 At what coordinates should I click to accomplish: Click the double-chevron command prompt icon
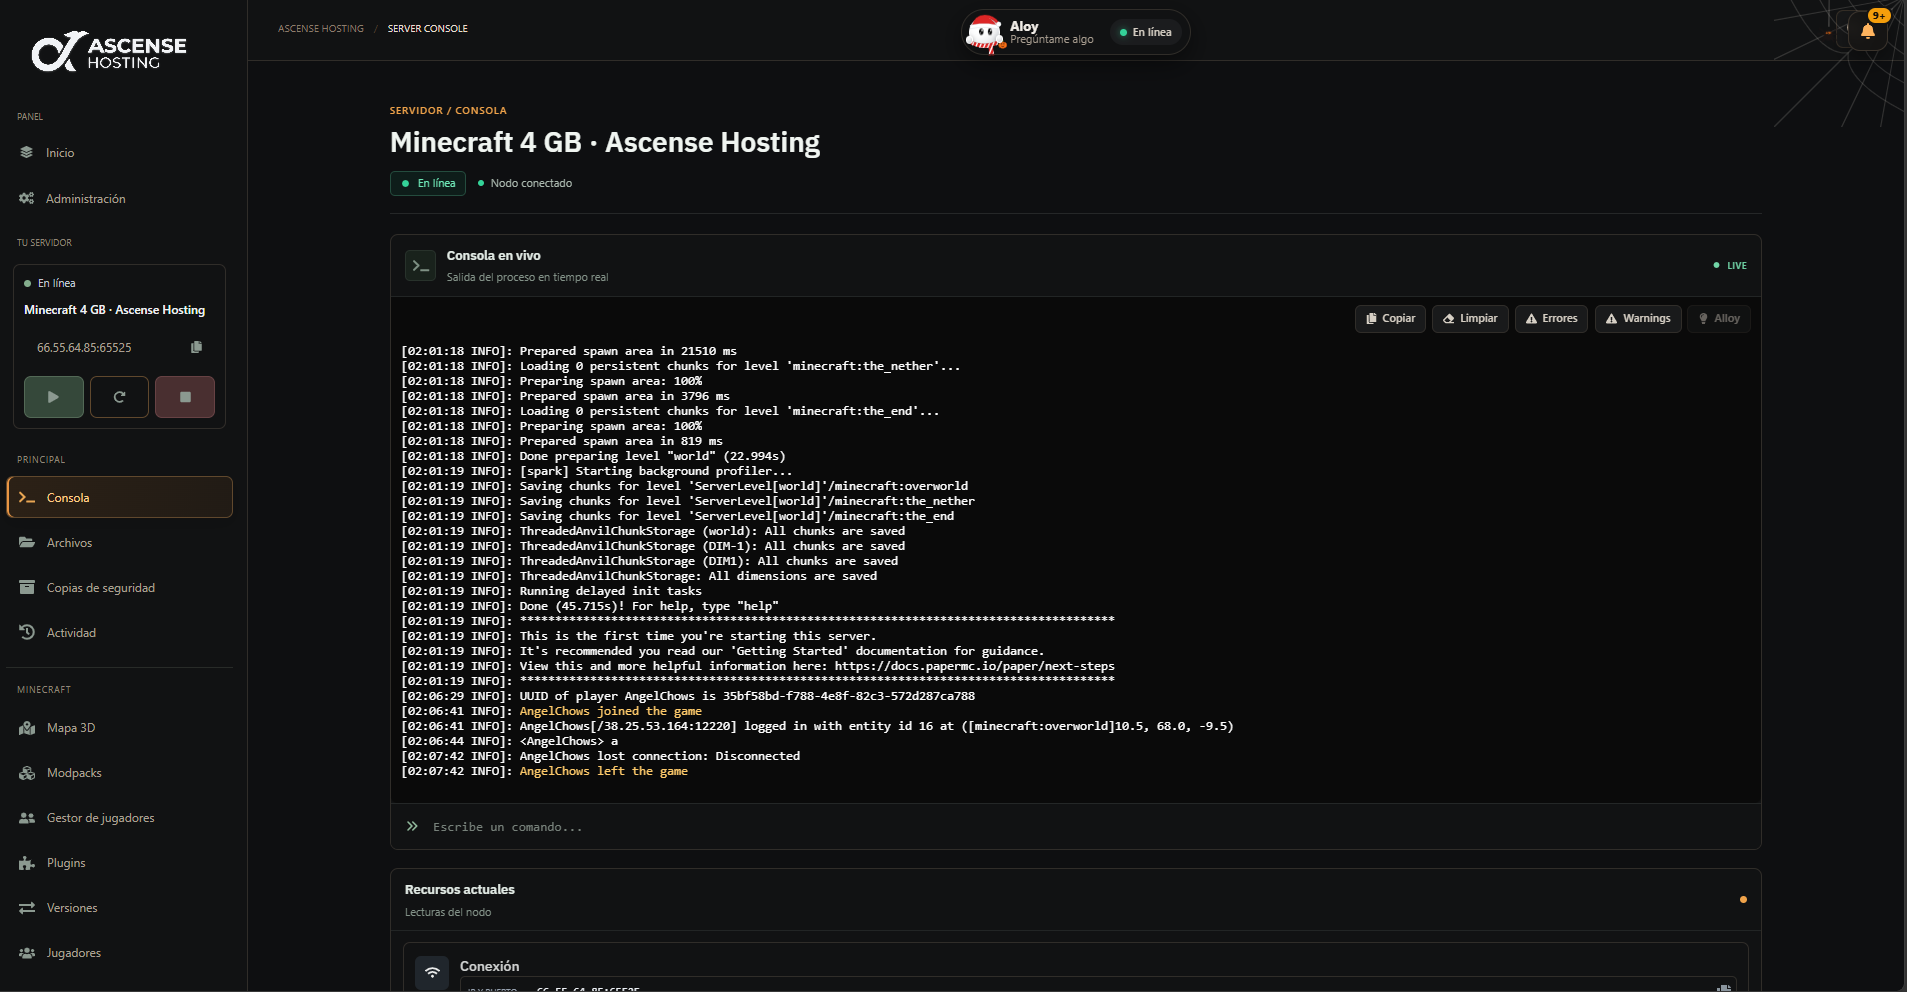click(x=412, y=826)
